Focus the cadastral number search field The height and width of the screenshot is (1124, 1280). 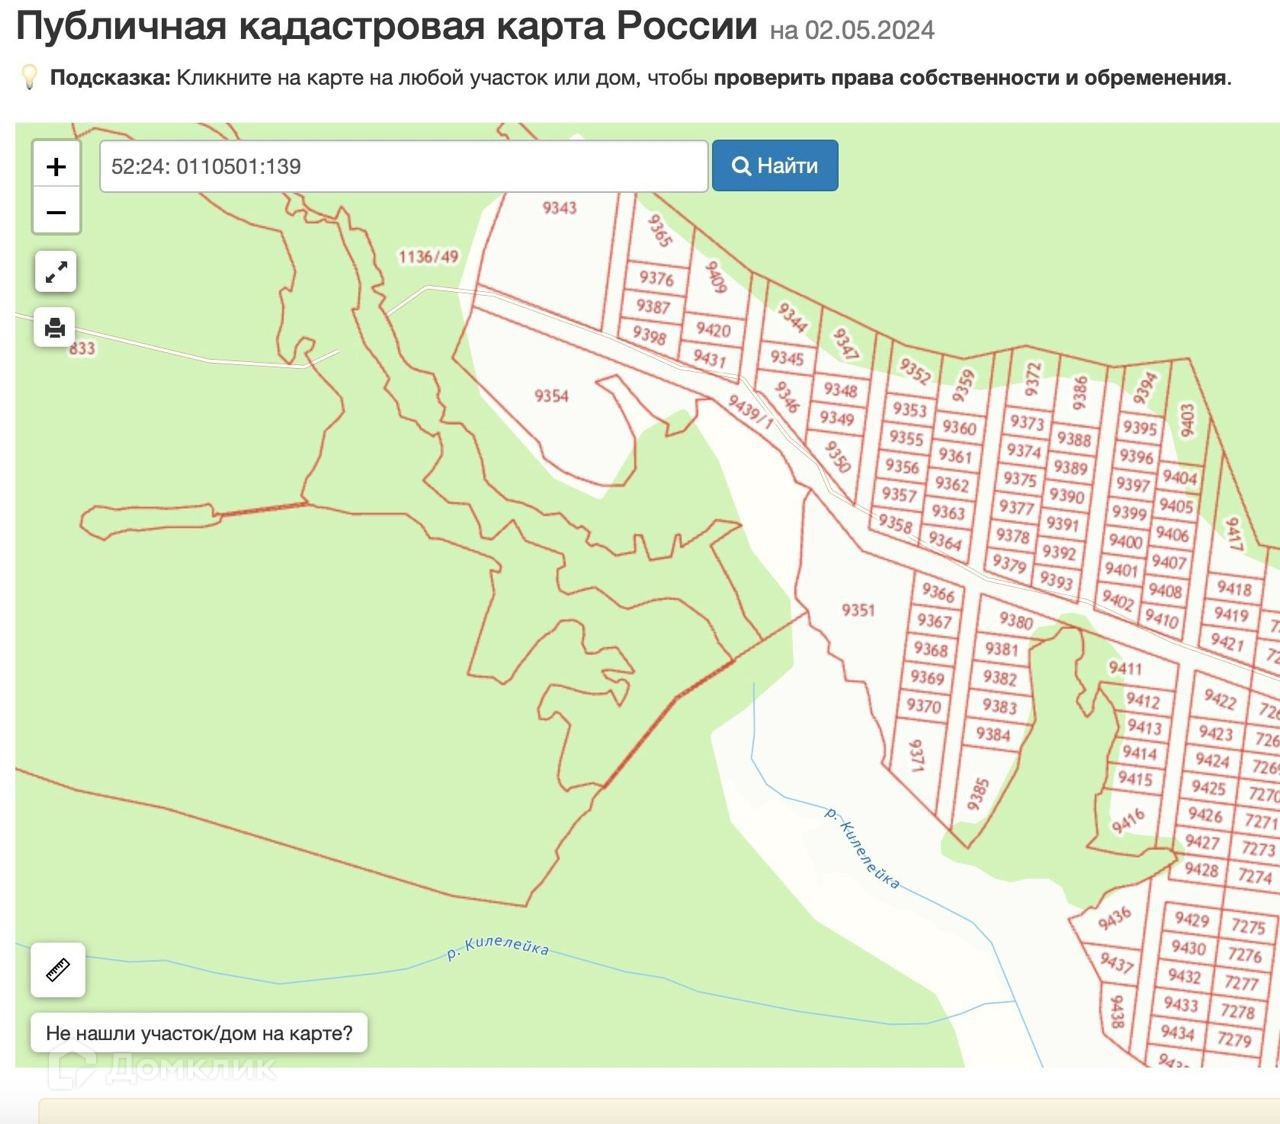(x=404, y=166)
